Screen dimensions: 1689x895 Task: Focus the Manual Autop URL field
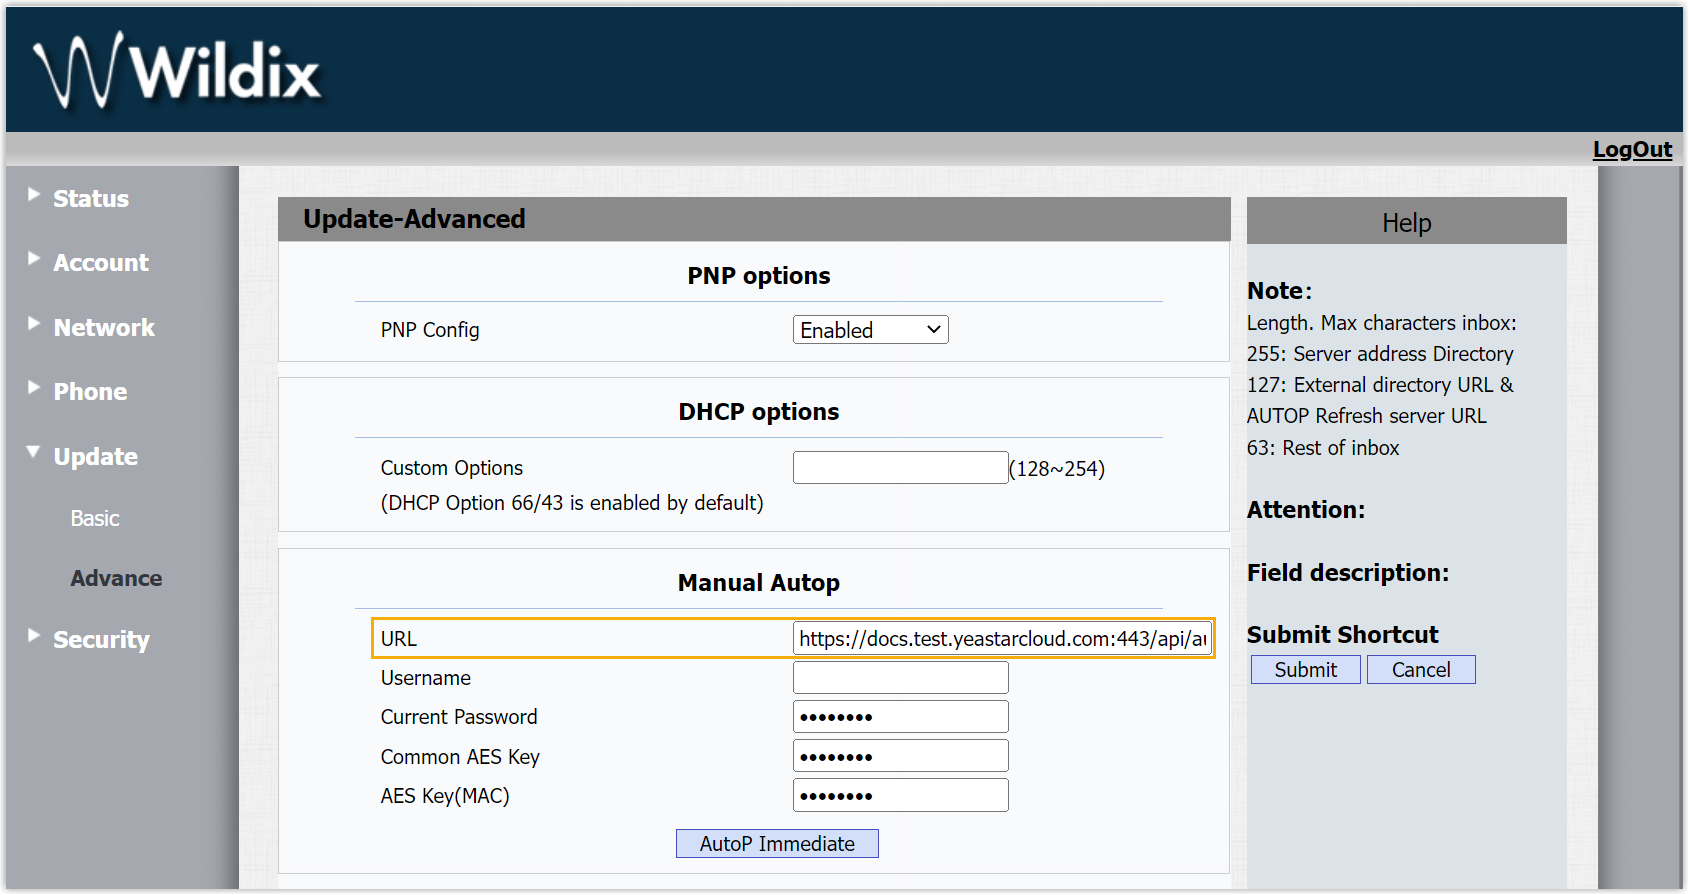[x=1002, y=639]
